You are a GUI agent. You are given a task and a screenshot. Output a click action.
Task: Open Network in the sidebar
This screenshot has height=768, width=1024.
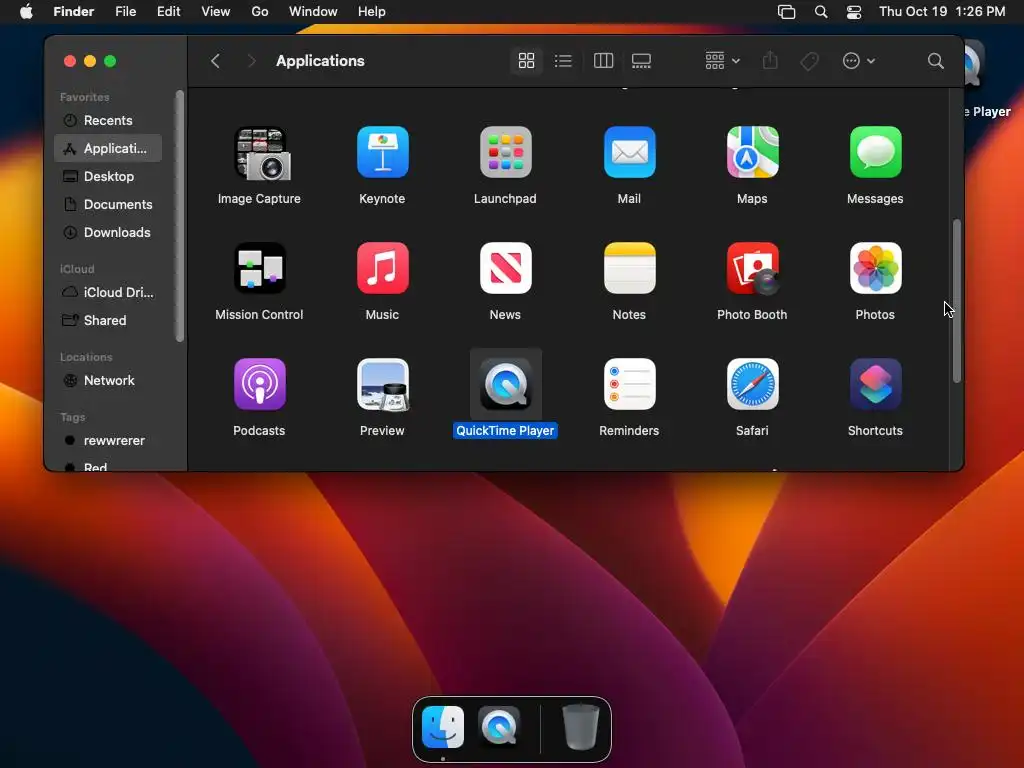click(x=108, y=381)
